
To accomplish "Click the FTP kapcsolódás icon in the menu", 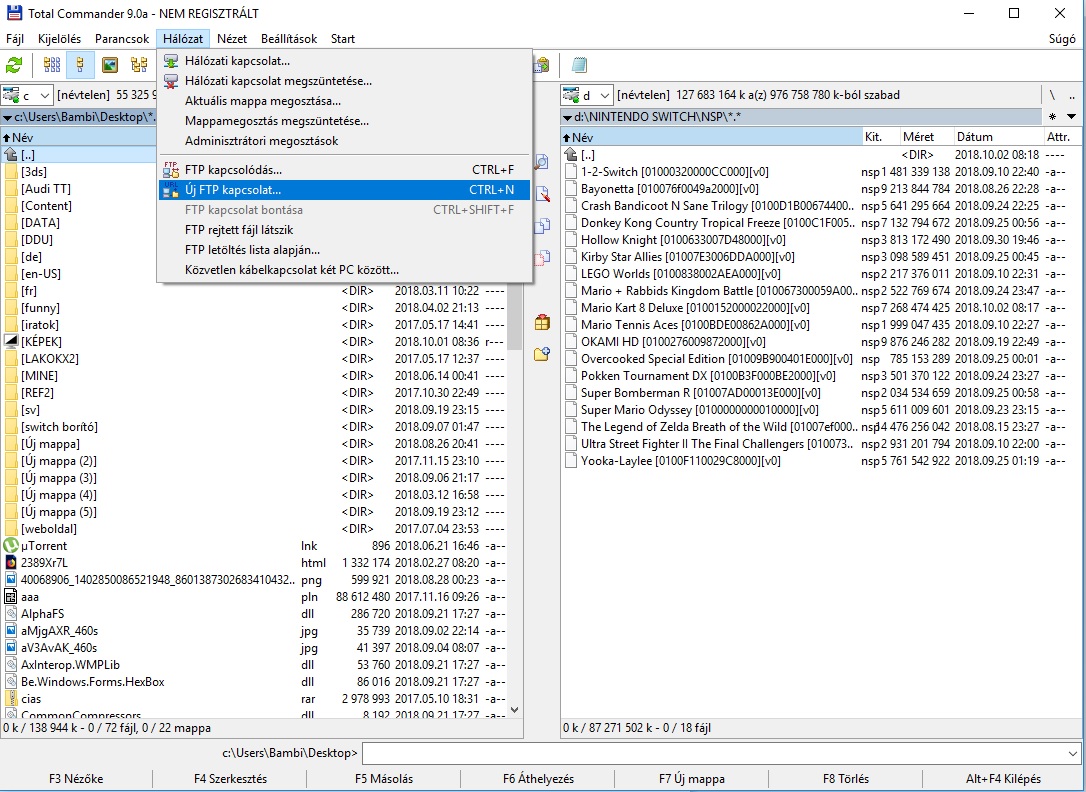I will pos(170,170).
